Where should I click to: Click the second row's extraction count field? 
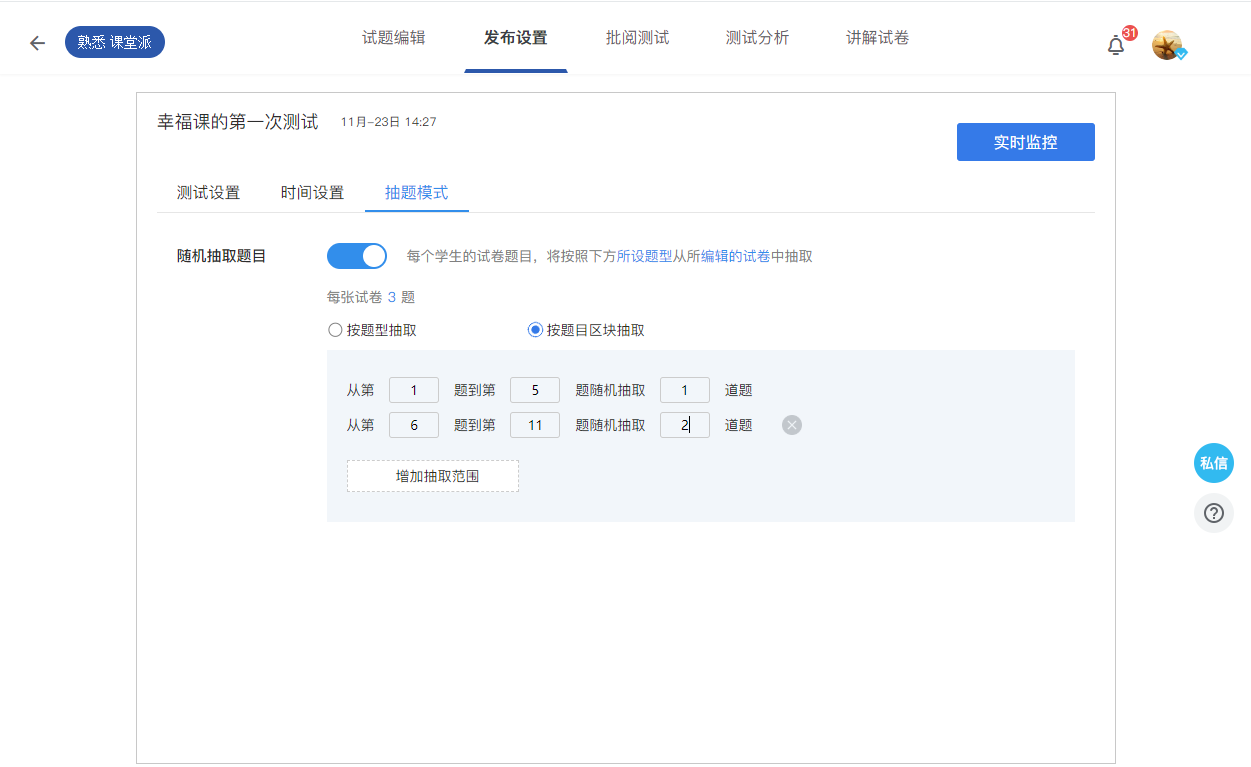(685, 425)
